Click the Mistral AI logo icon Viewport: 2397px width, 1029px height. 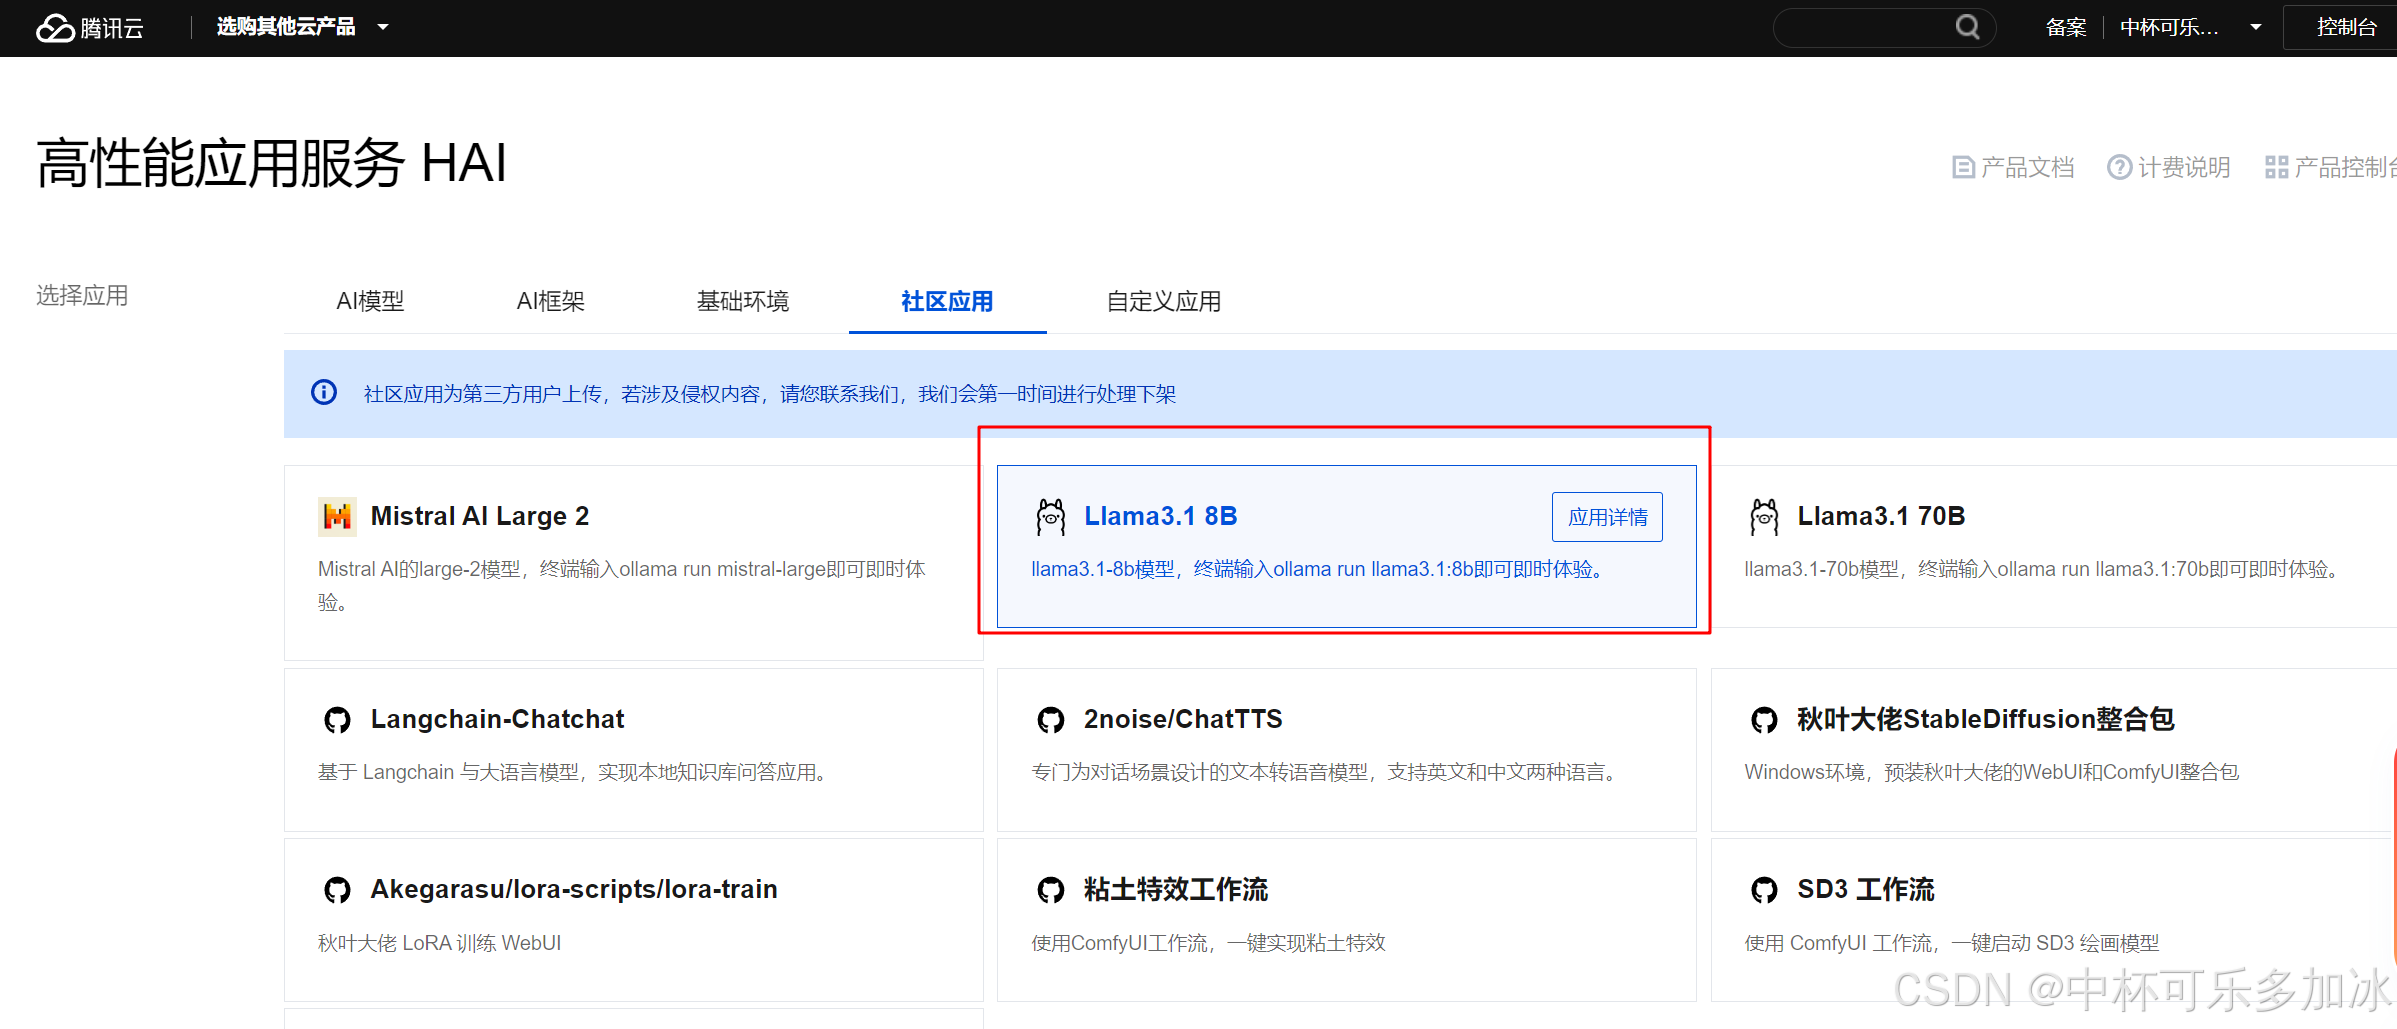337,516
